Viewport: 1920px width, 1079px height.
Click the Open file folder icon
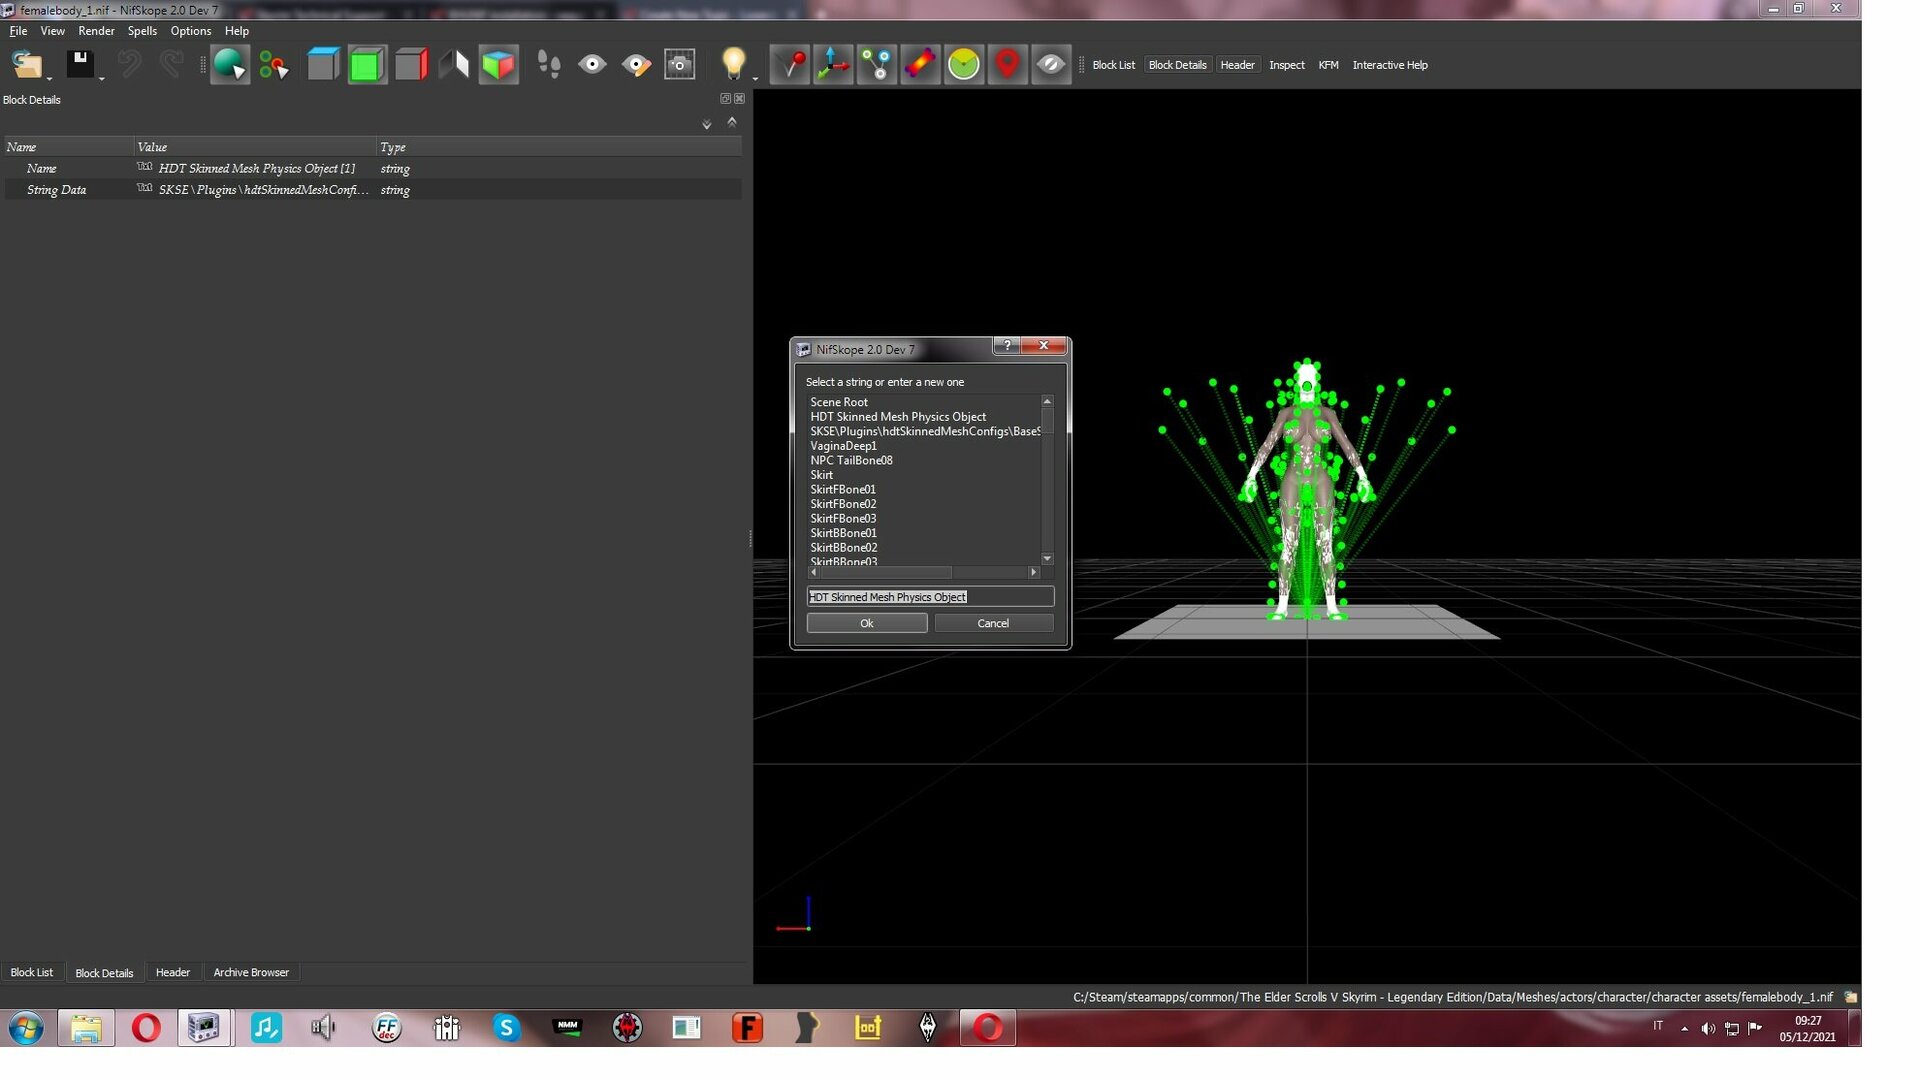26,65
